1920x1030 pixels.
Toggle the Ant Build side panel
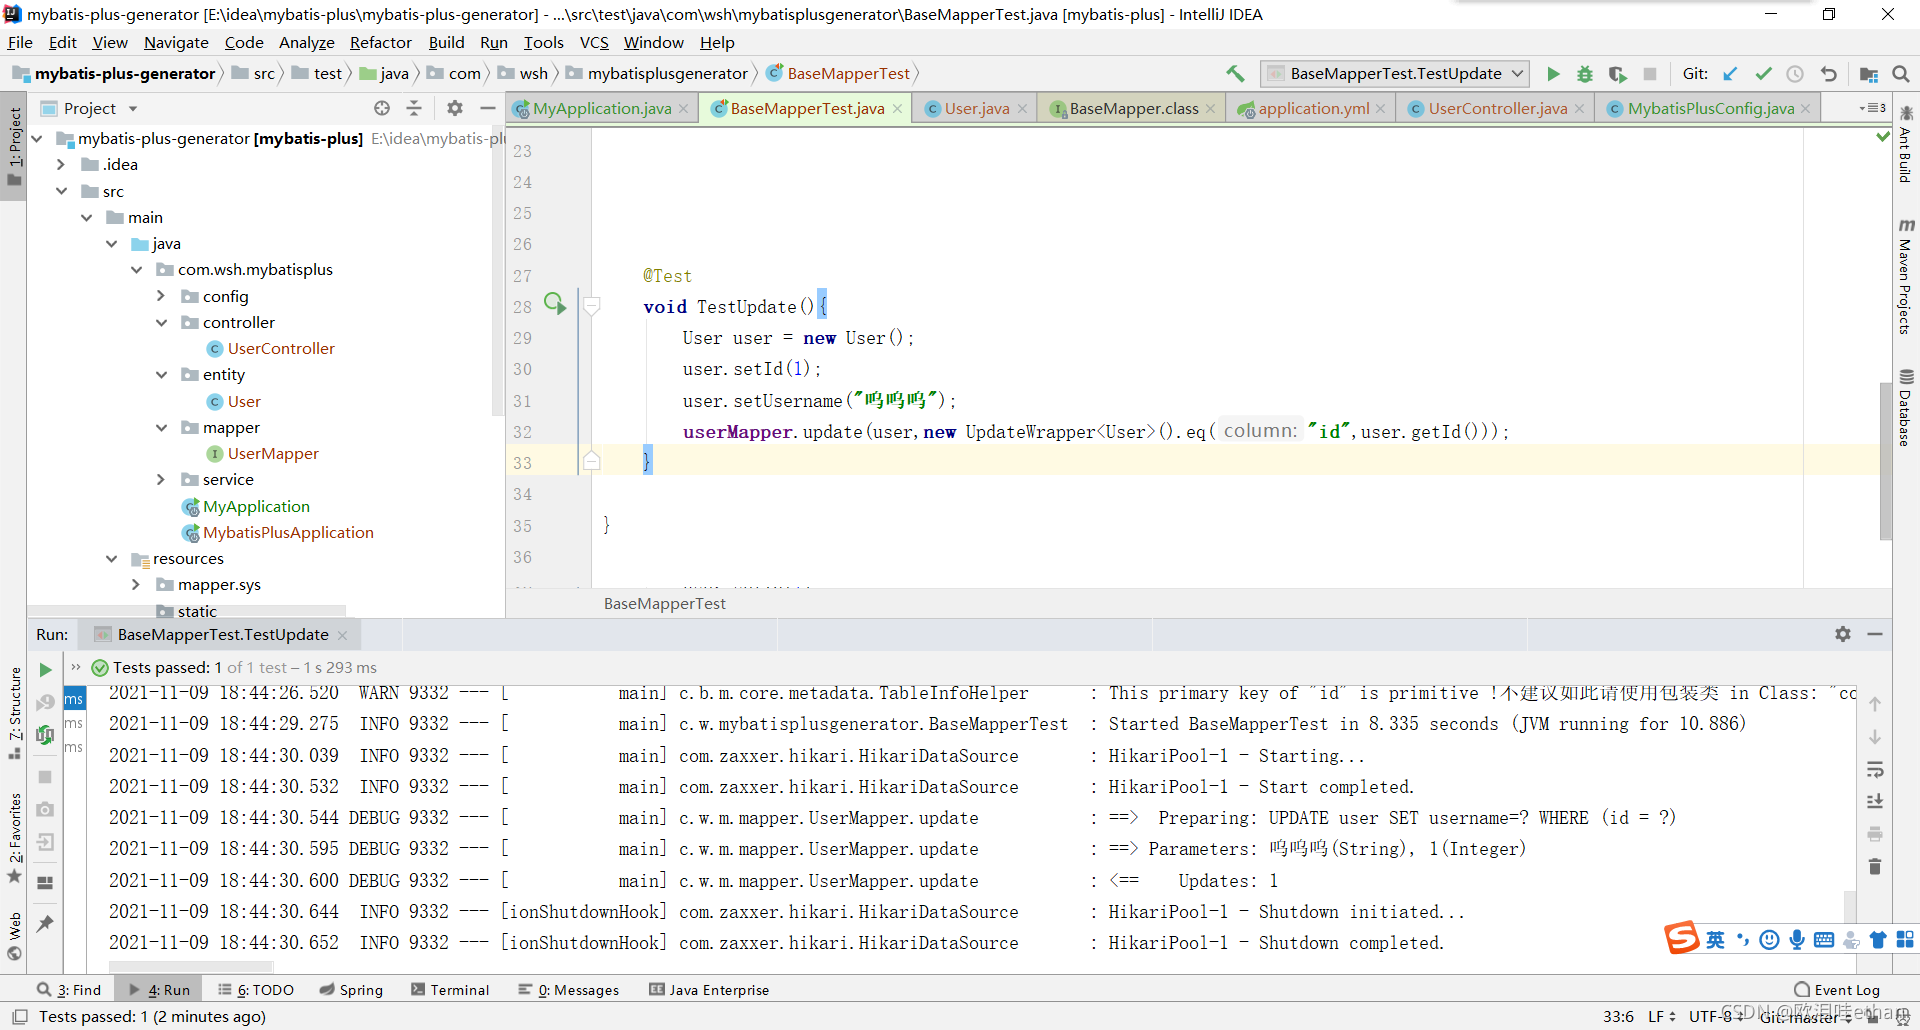pyautogui.click(x=1905, y=144)
